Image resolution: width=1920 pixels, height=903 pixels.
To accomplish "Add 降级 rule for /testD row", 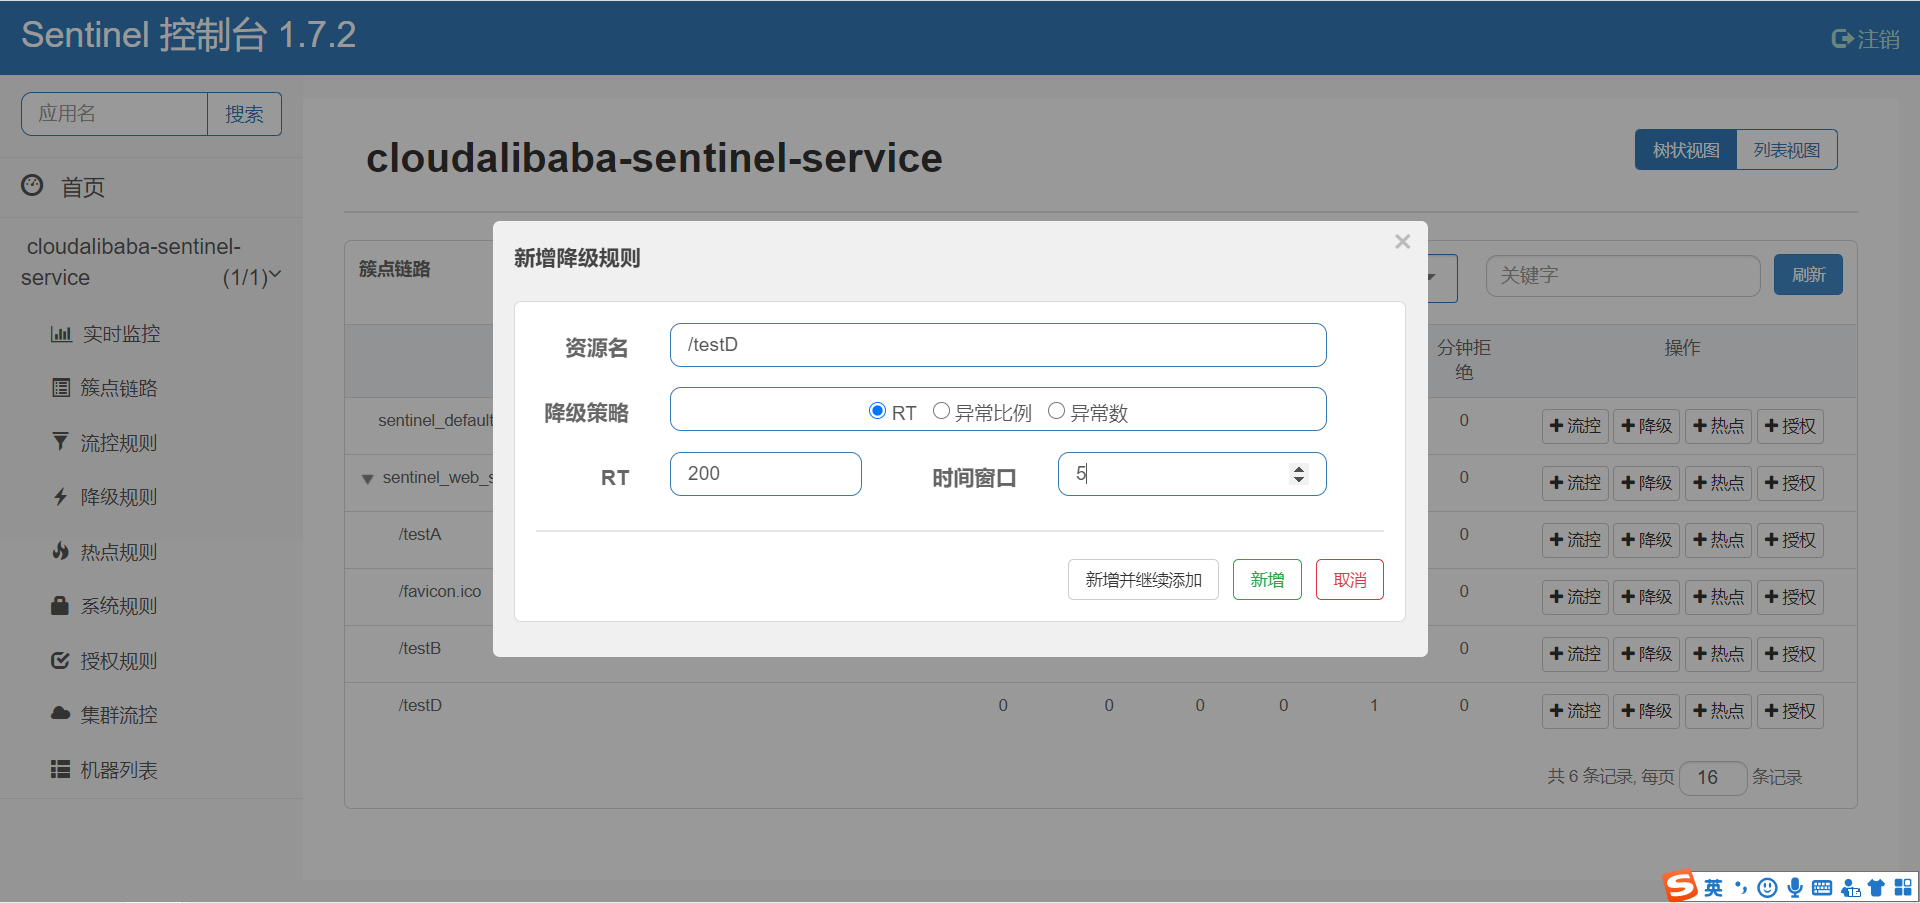I will pos(1647,711).
